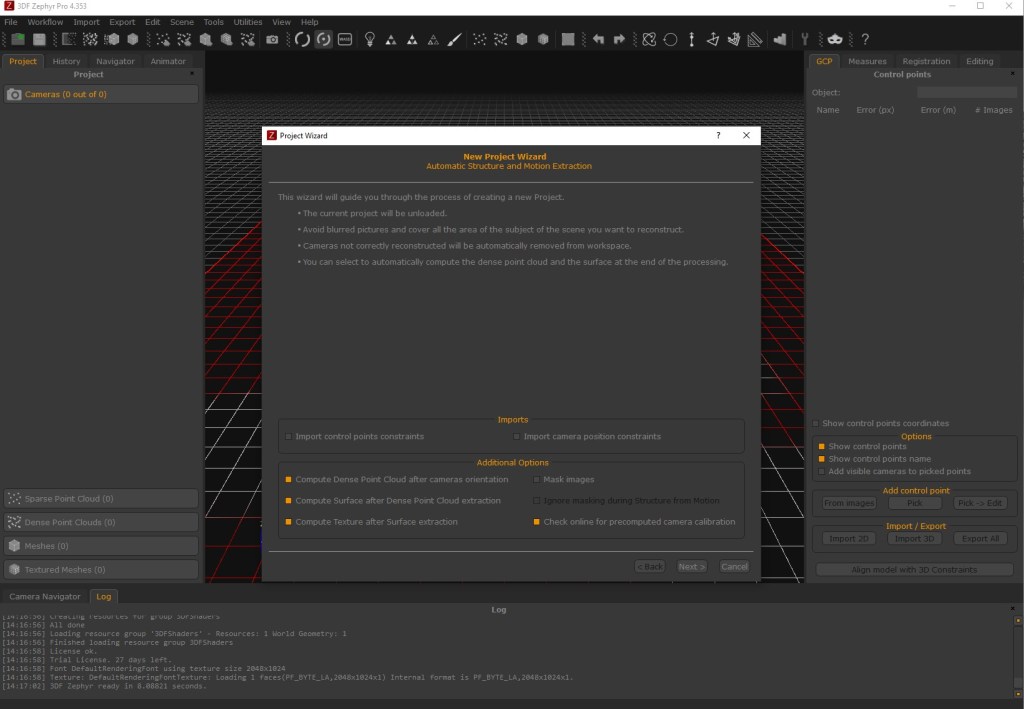1024x709 pixels.
Task: Click the Log panel scrollbar
Action: coord(1017,655)
